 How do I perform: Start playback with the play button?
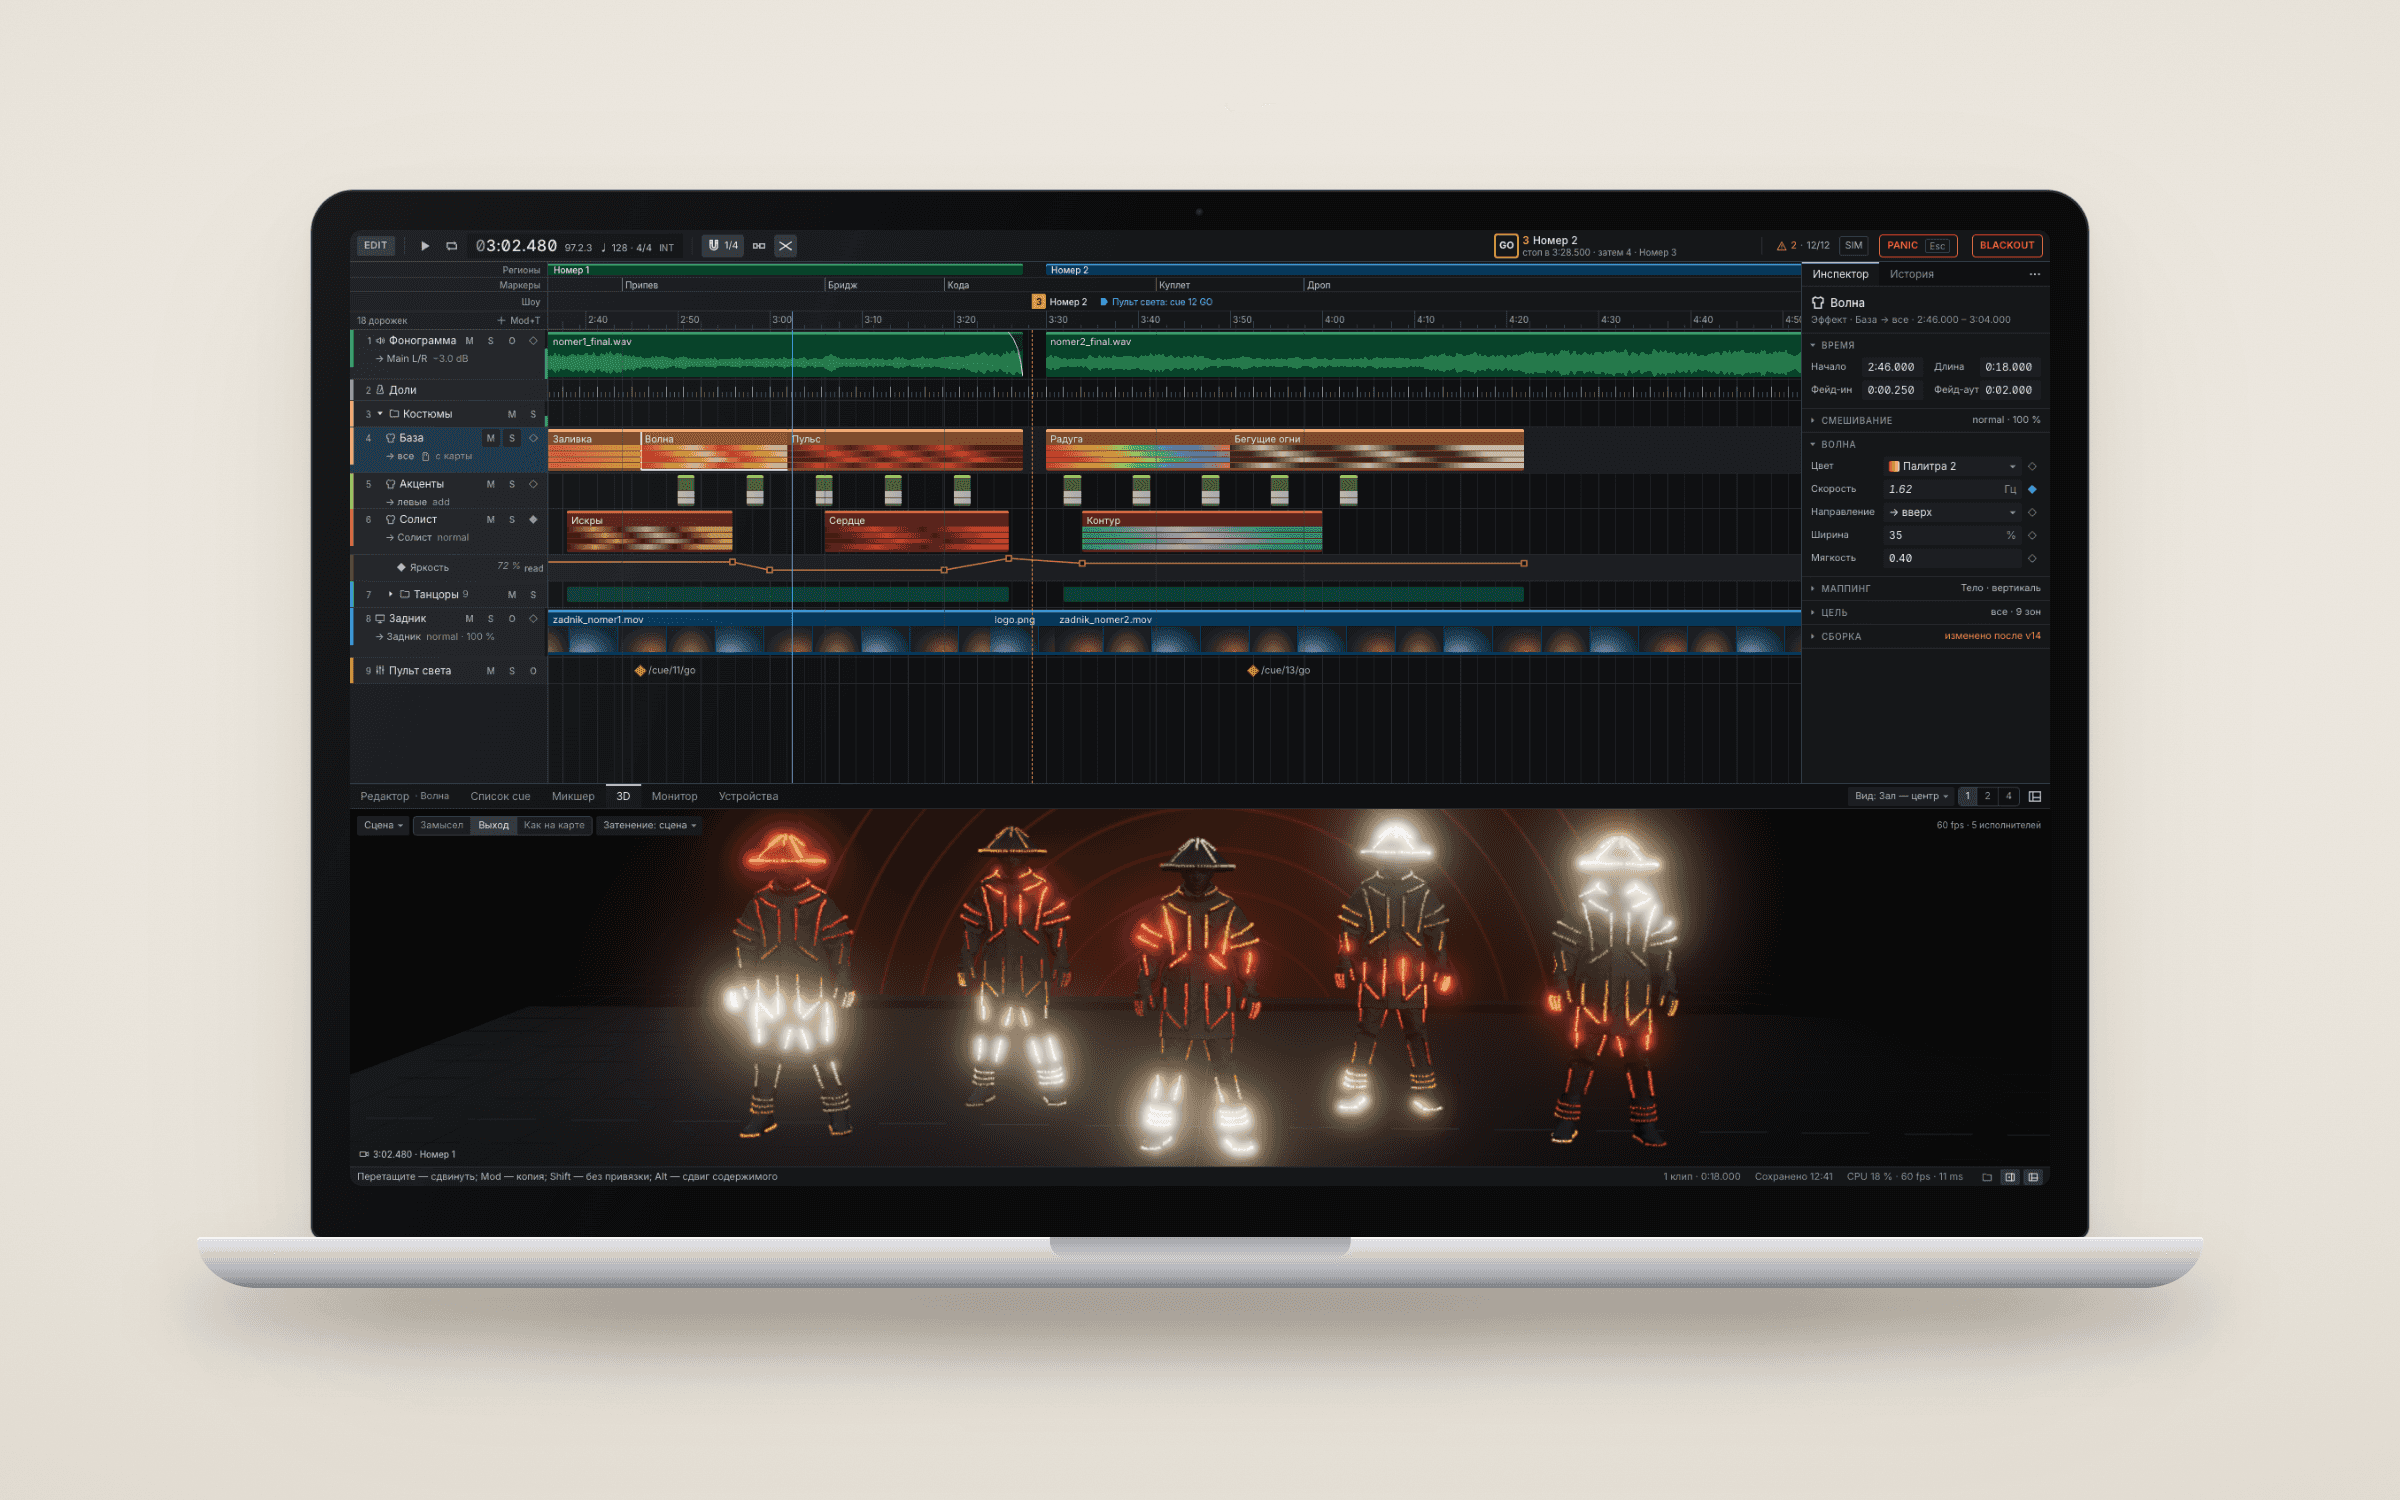click(x=425, y=246)
